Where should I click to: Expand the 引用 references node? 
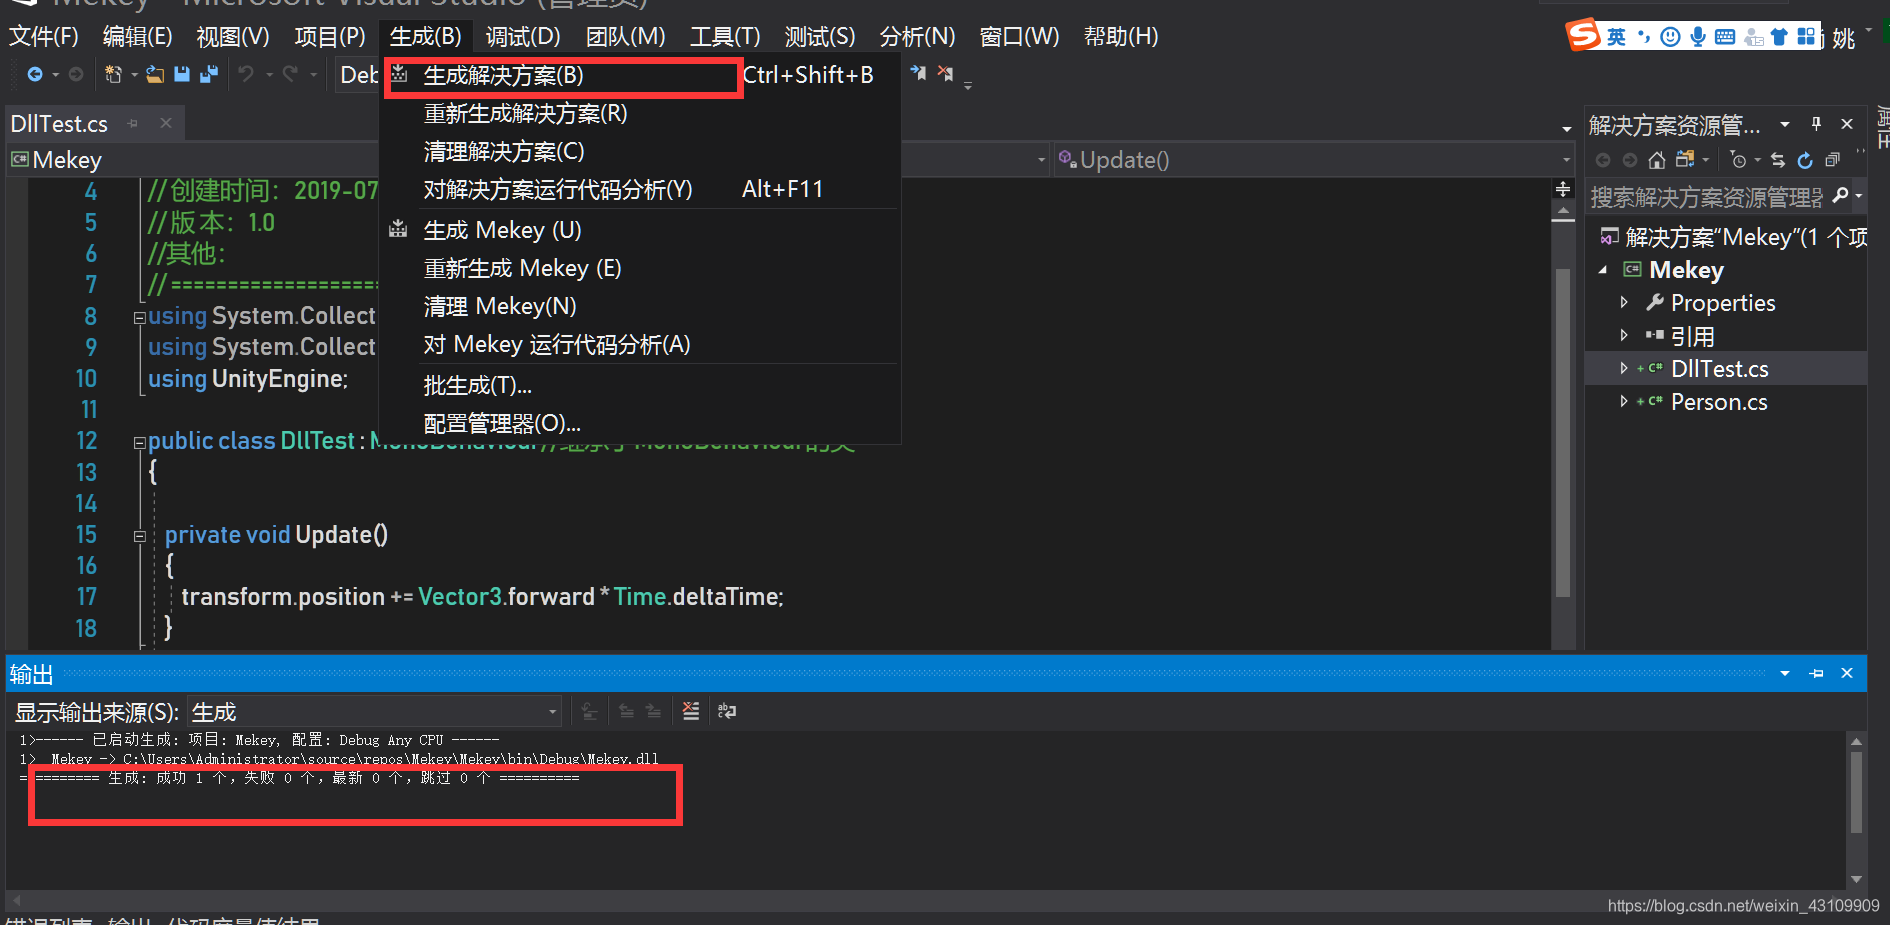pyautogui.click(x=1624, y=335)
